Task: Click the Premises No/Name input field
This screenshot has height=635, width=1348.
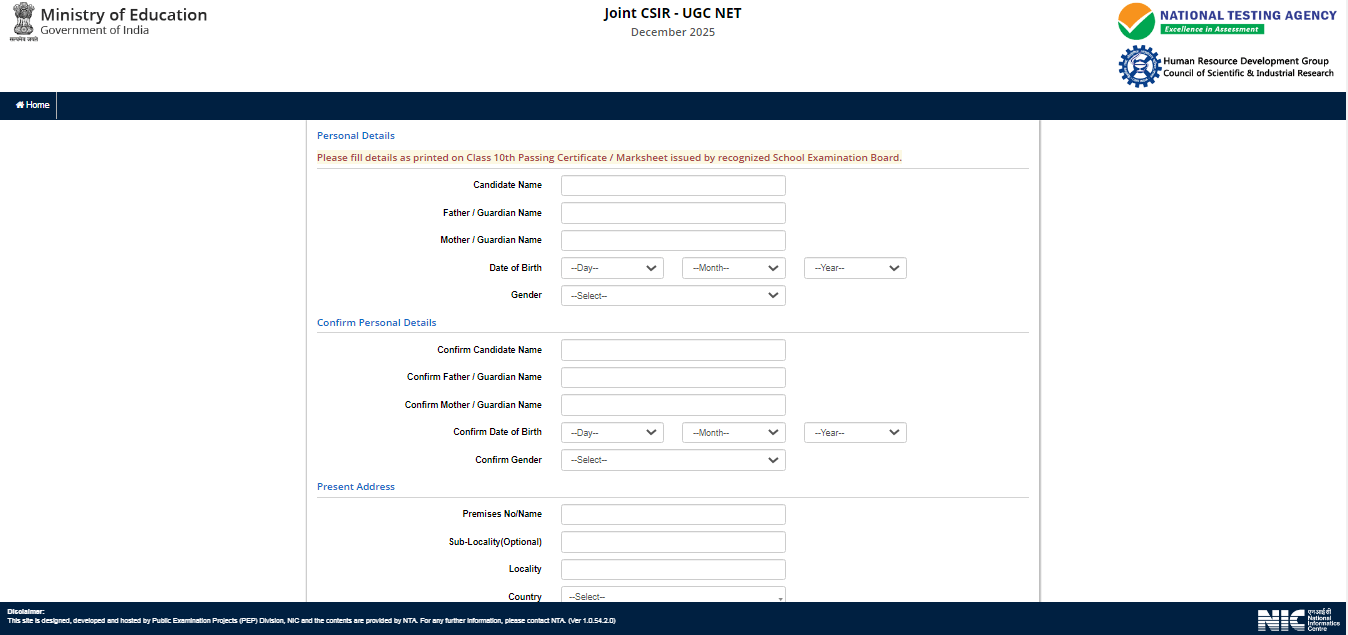Action: click(673, 514)
